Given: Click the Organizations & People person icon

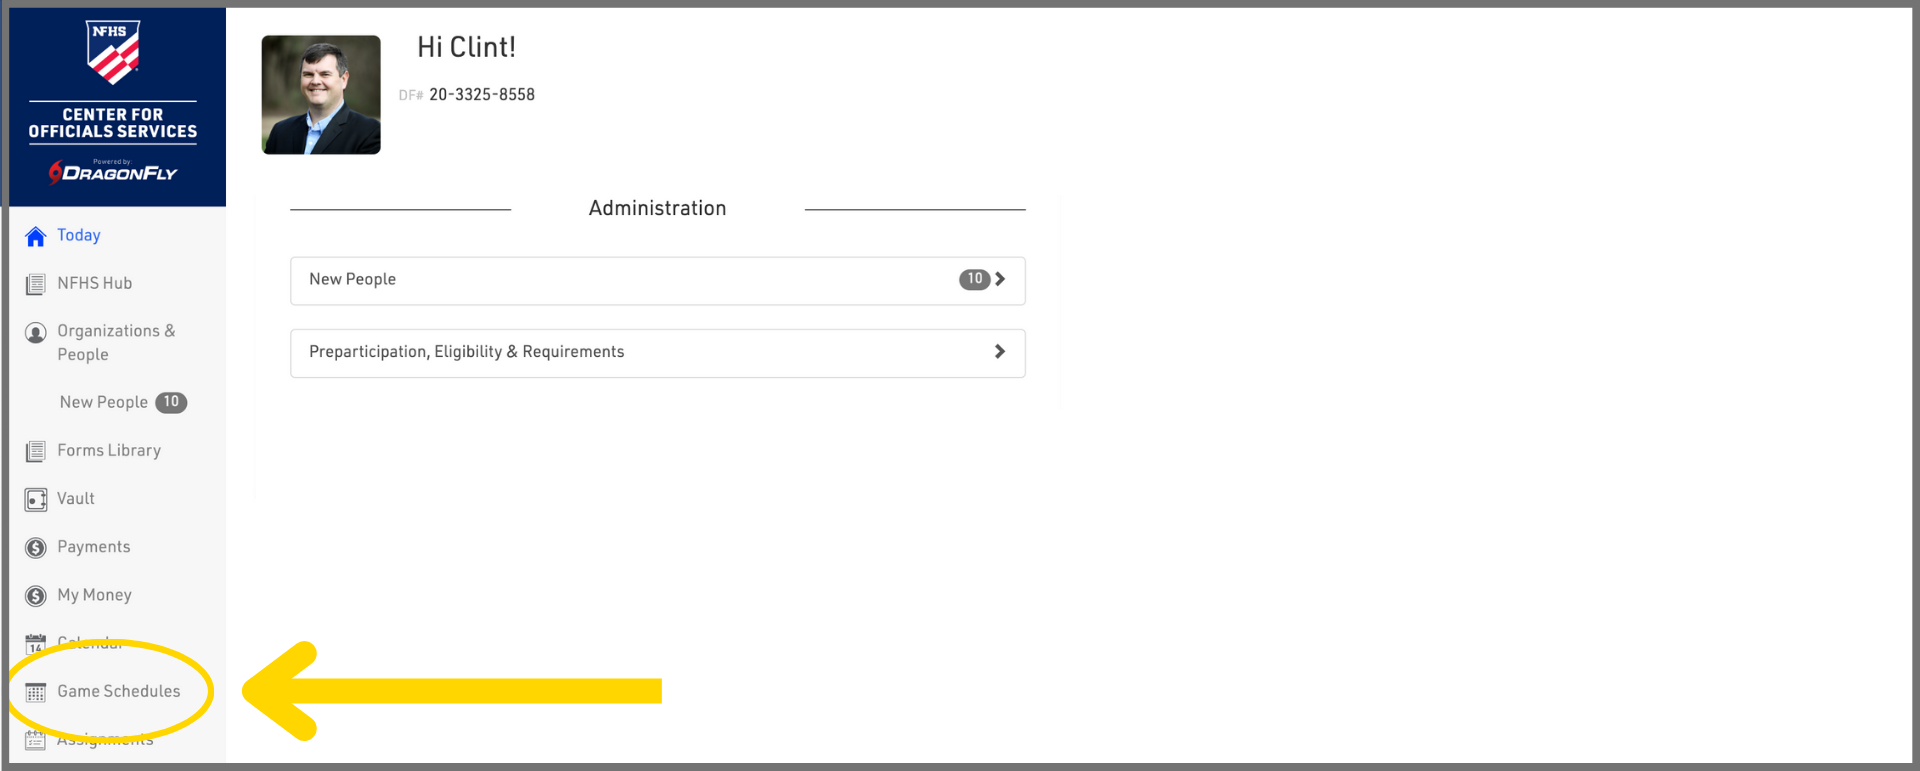Looking at the screenshot, I should [36, 333].
